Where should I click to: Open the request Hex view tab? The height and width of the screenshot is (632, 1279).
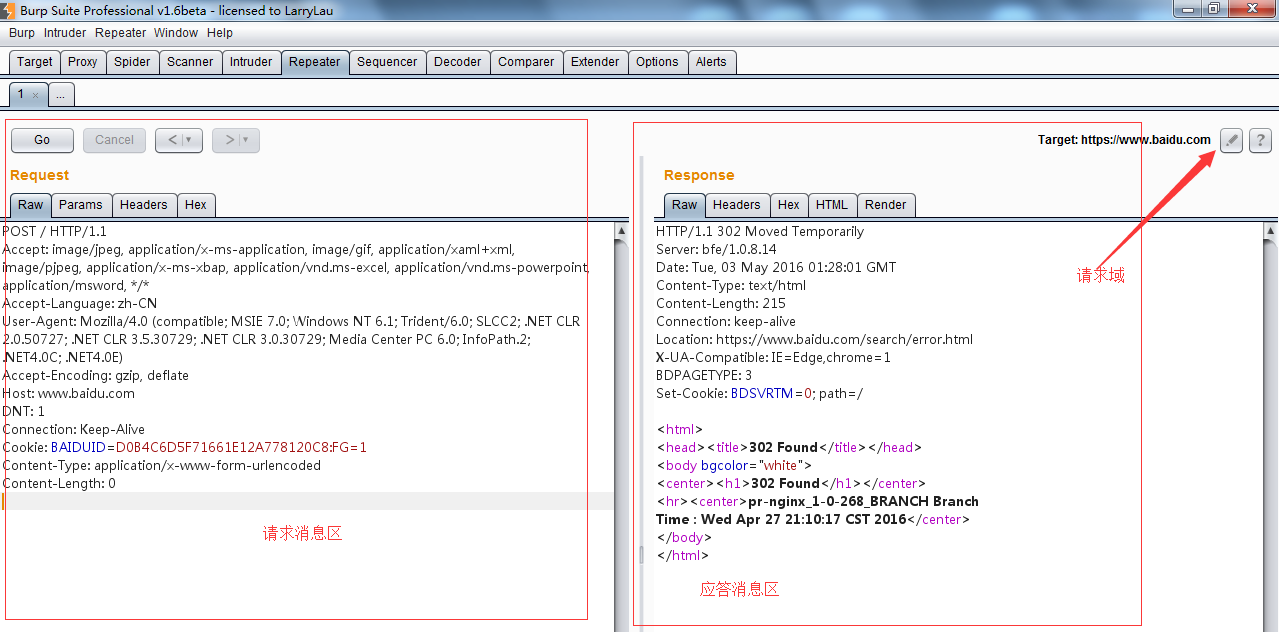coord(196,205)
